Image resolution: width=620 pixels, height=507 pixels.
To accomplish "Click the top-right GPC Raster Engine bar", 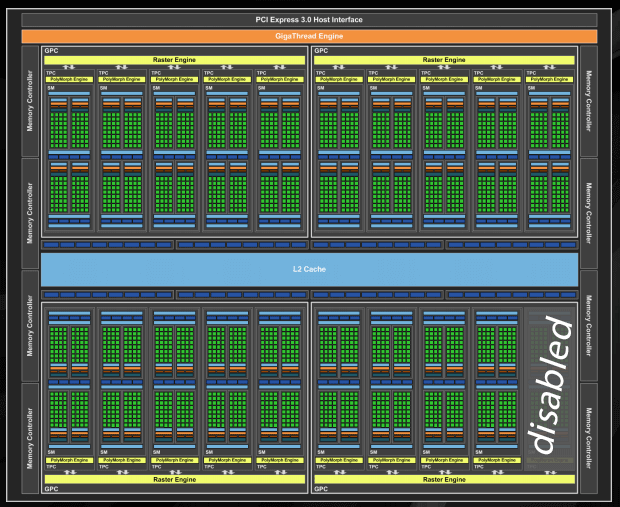I will coord(444,60).
